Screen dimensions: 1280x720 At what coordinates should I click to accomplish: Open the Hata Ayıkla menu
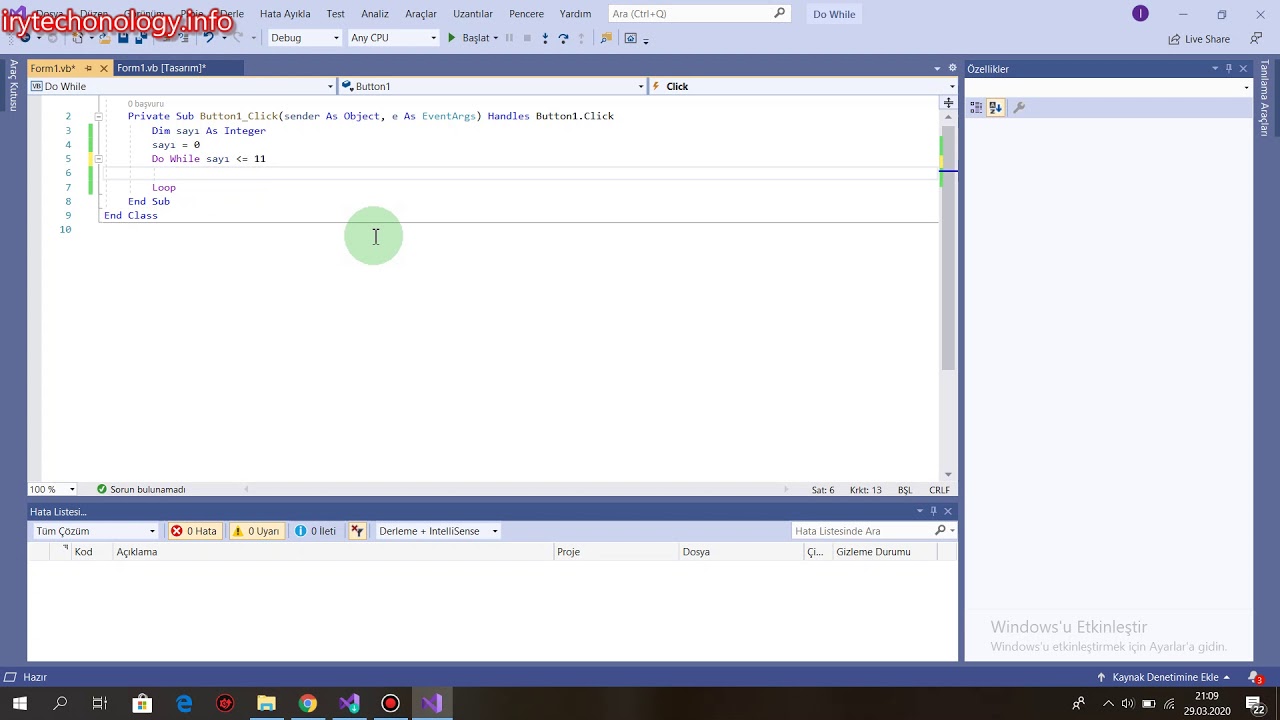[285, 14]
